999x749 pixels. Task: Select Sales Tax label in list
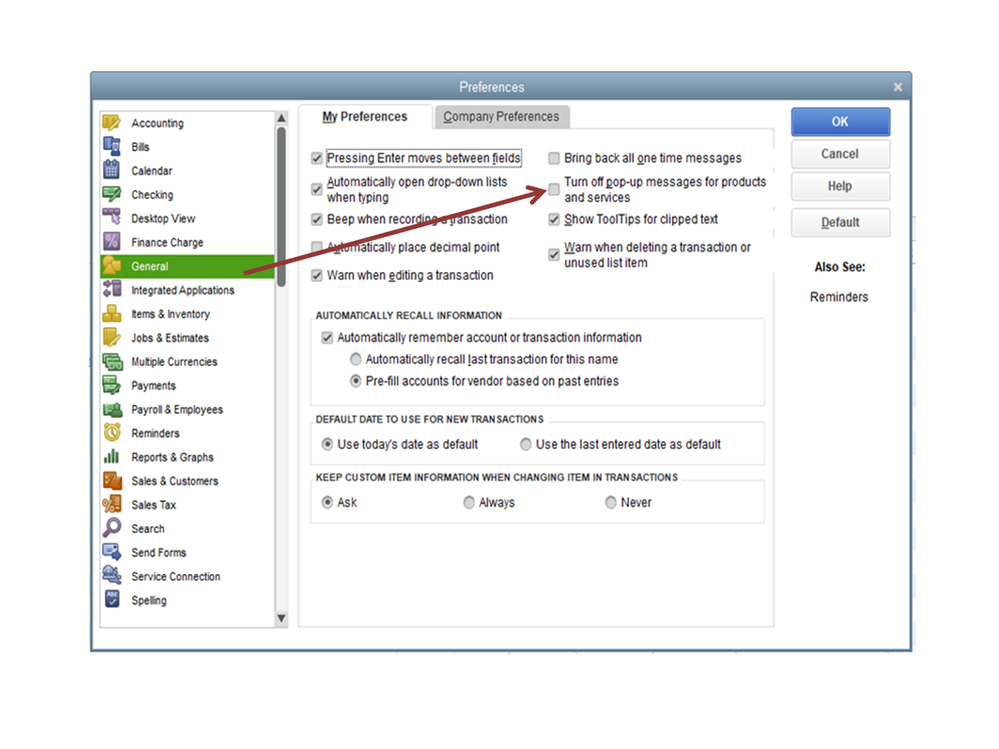(x=154, y=505)
